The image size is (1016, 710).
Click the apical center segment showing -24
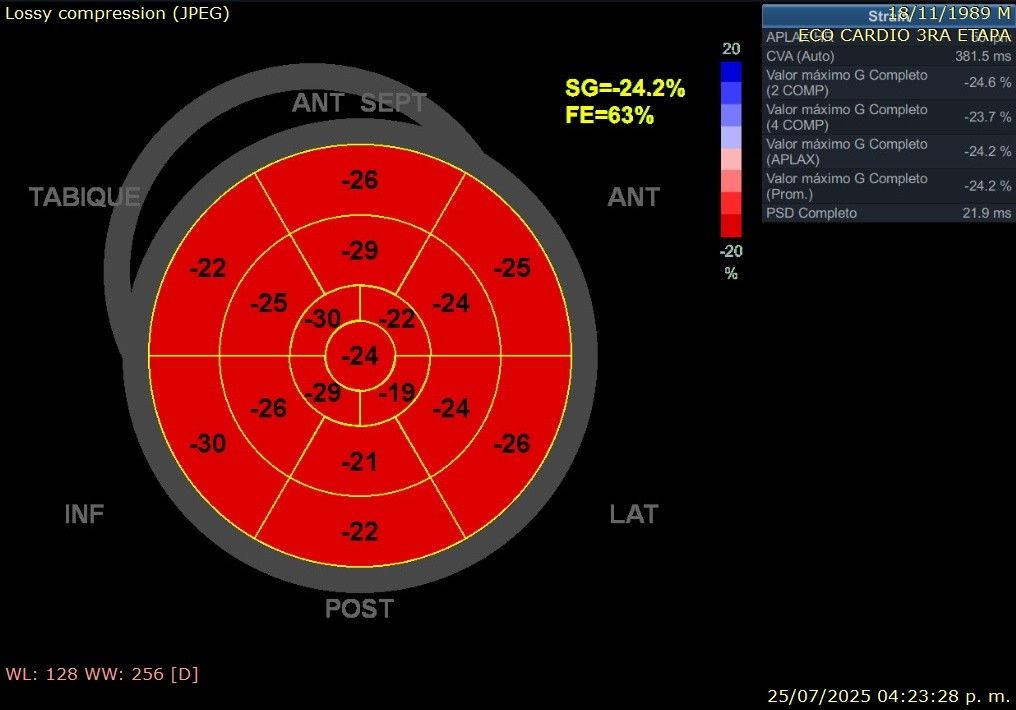pos(359,356)
